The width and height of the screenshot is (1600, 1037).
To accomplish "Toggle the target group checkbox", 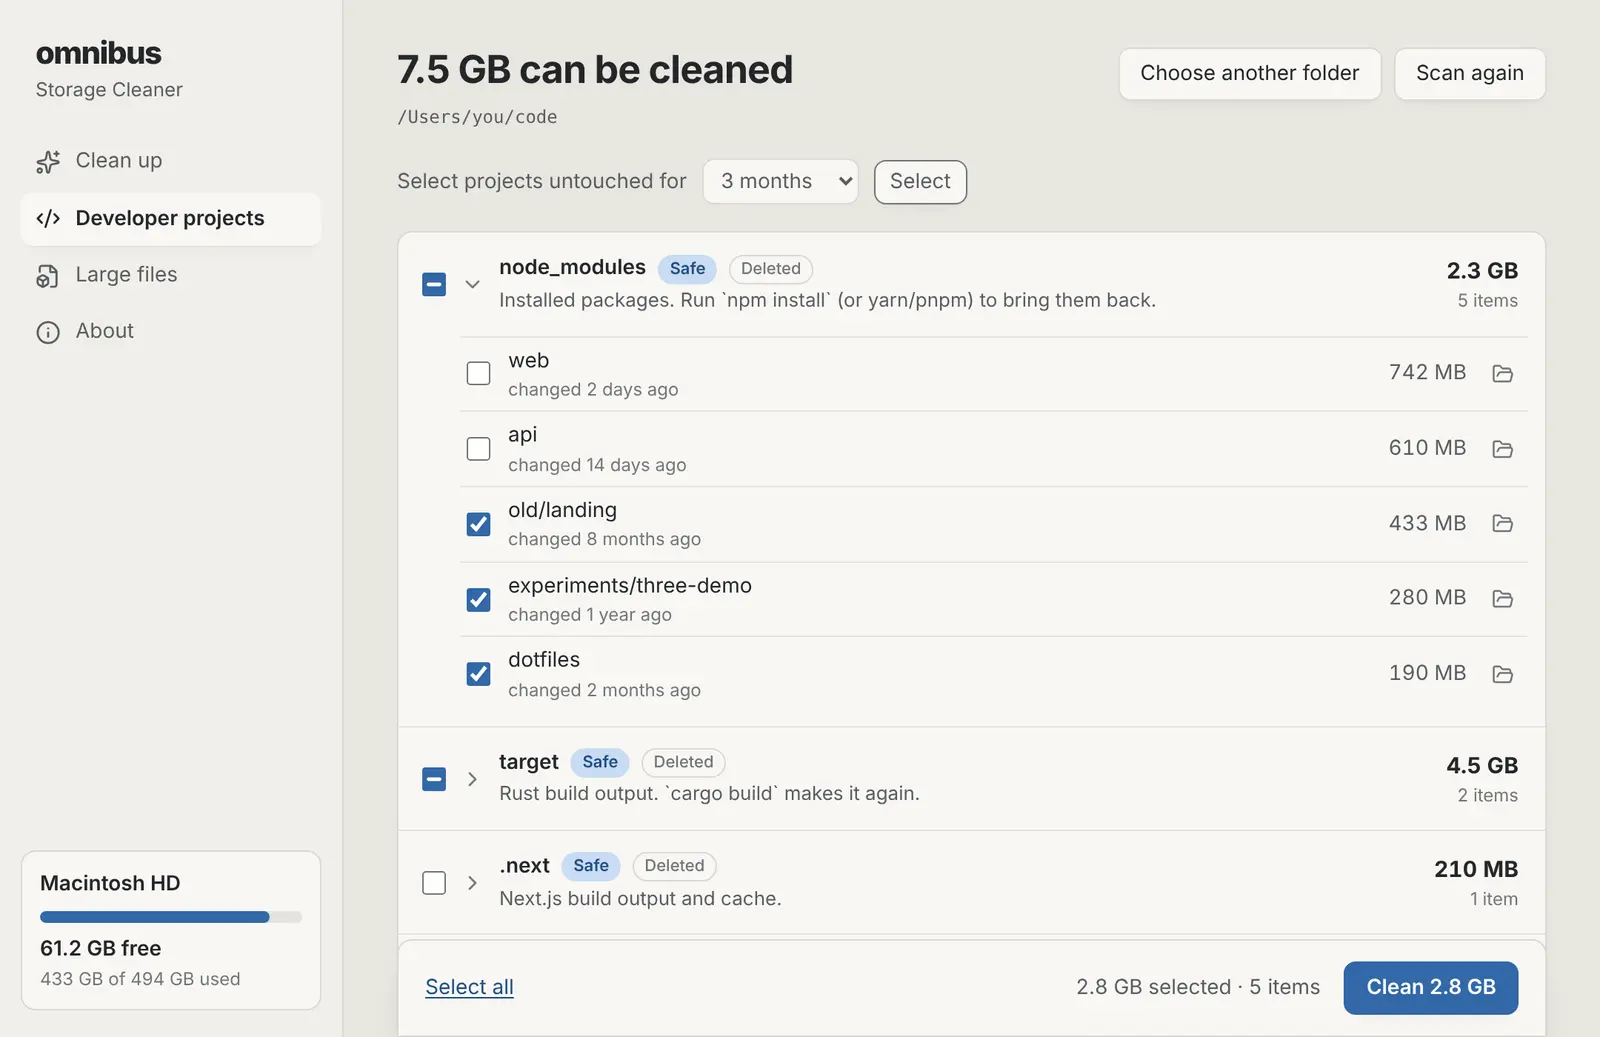I will pos(434,779).
